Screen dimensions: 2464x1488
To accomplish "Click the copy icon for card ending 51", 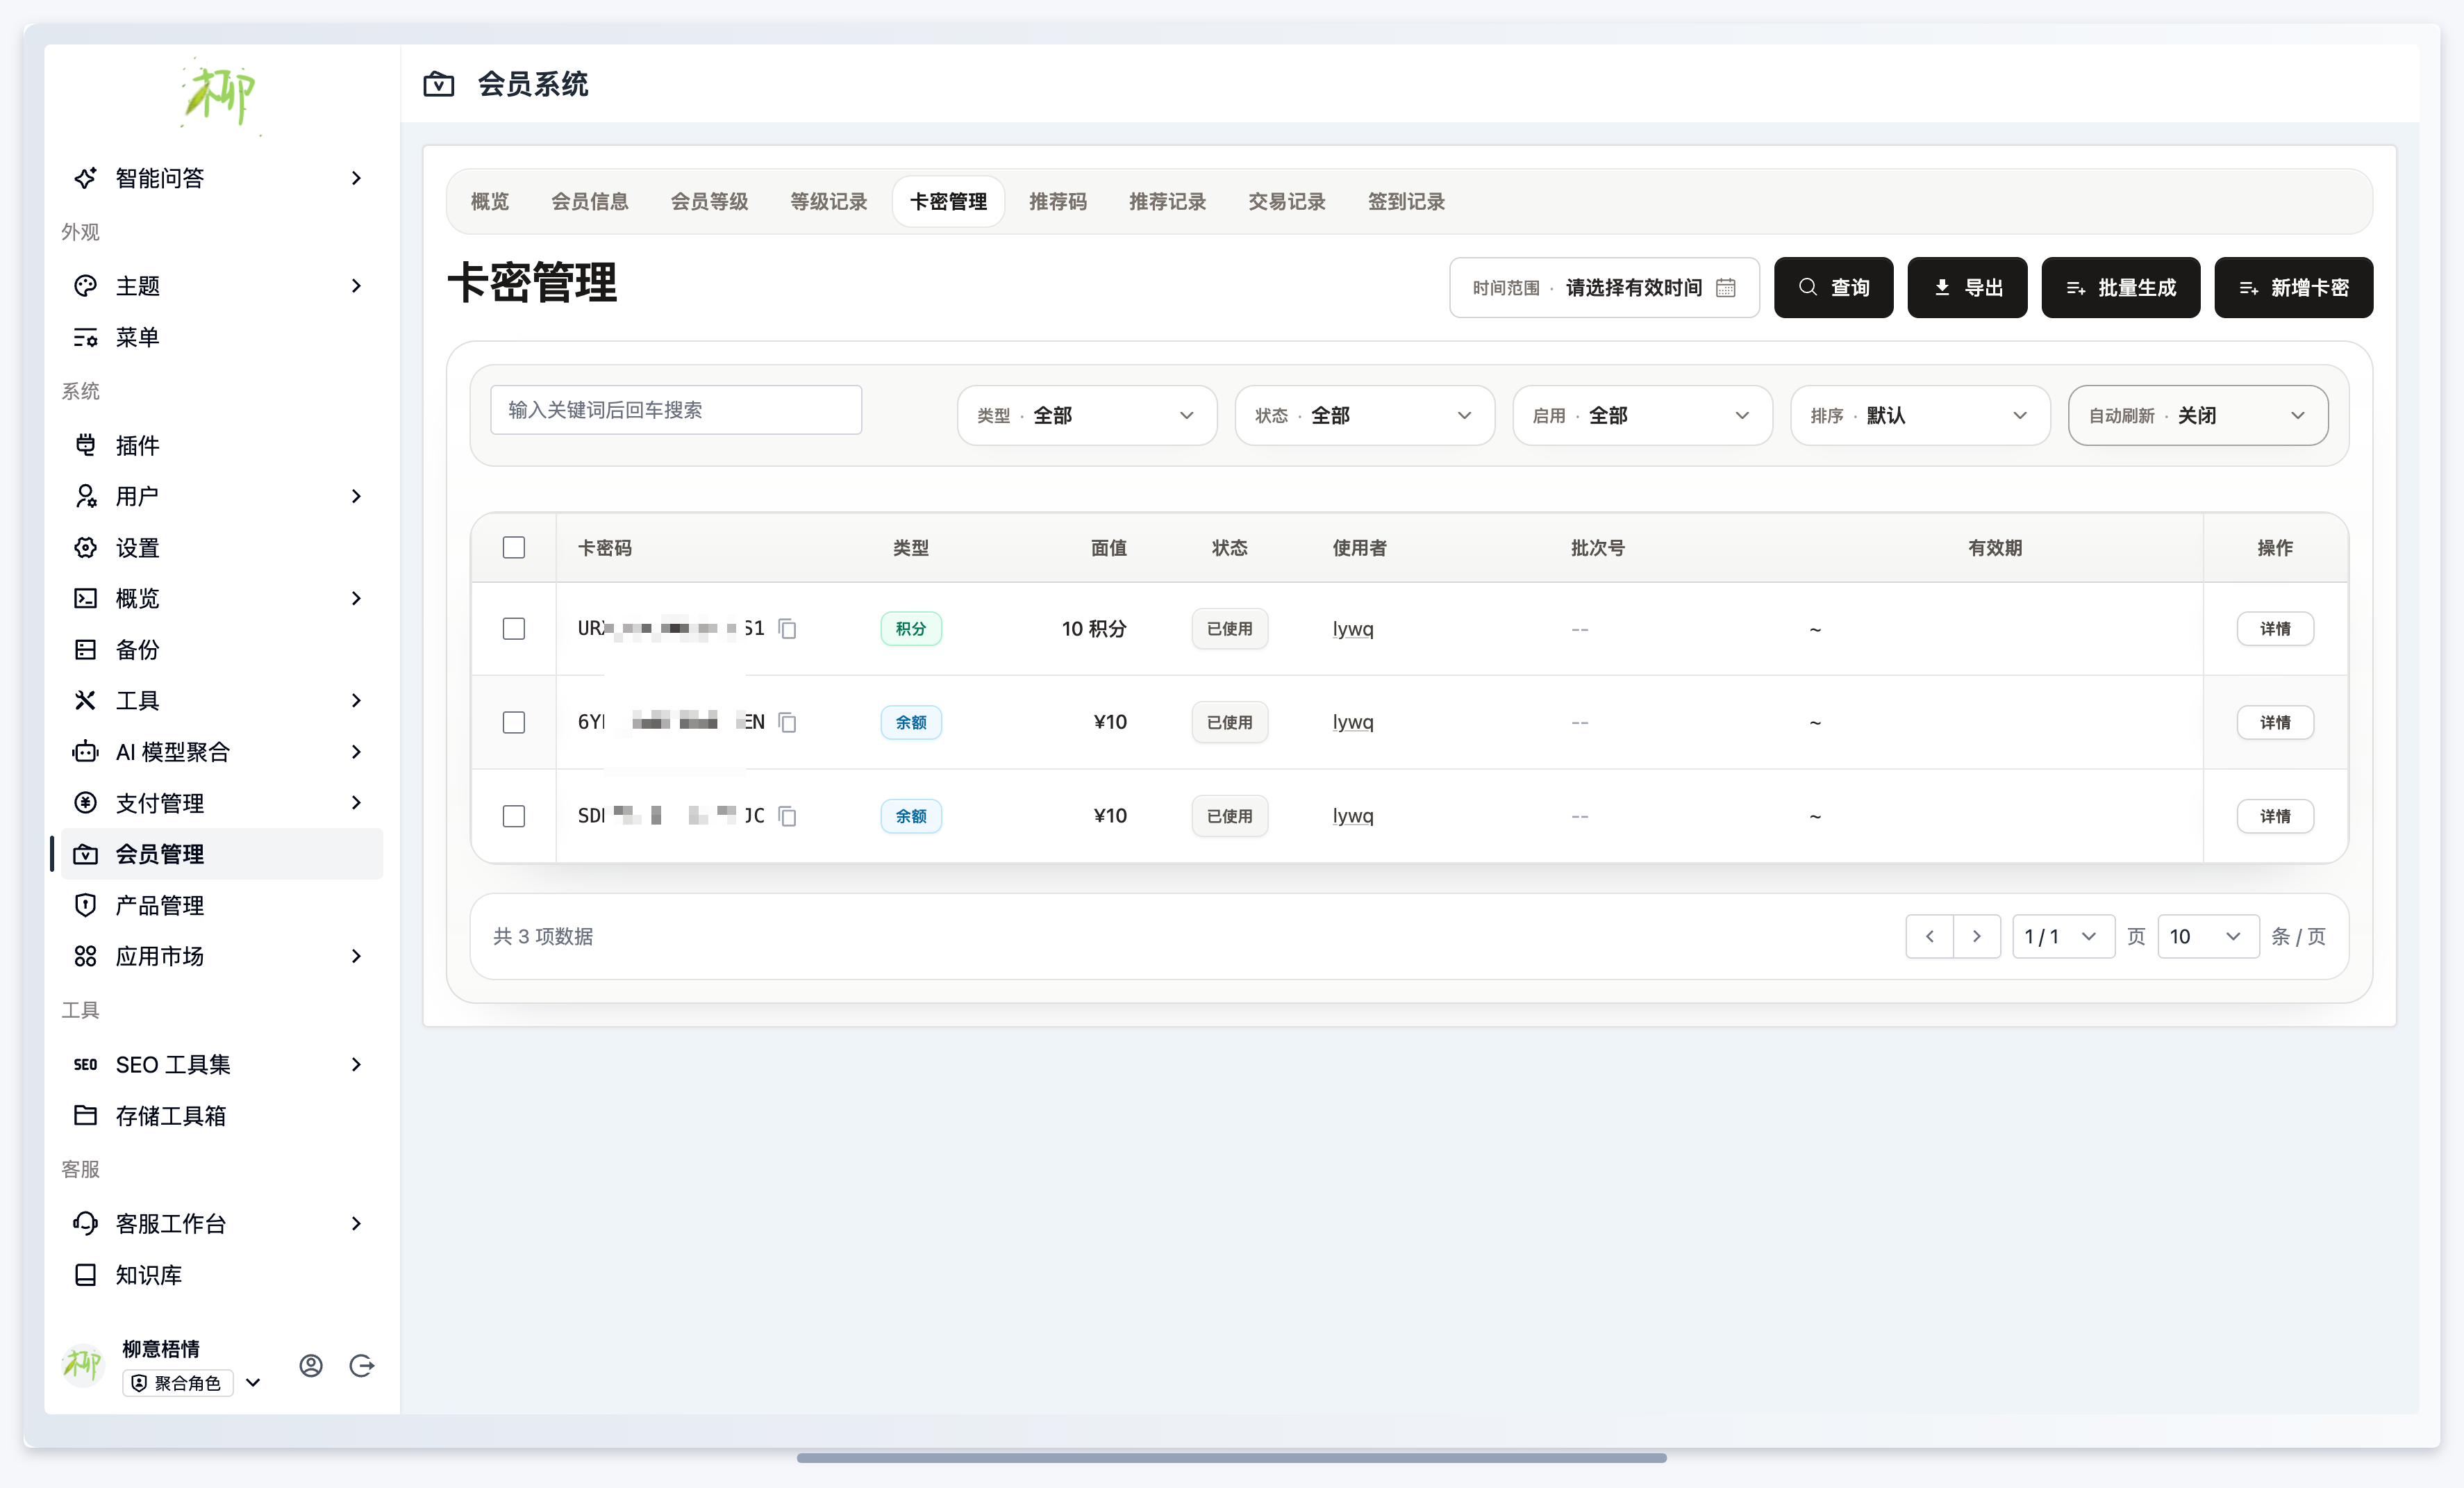I will [787, 628].
